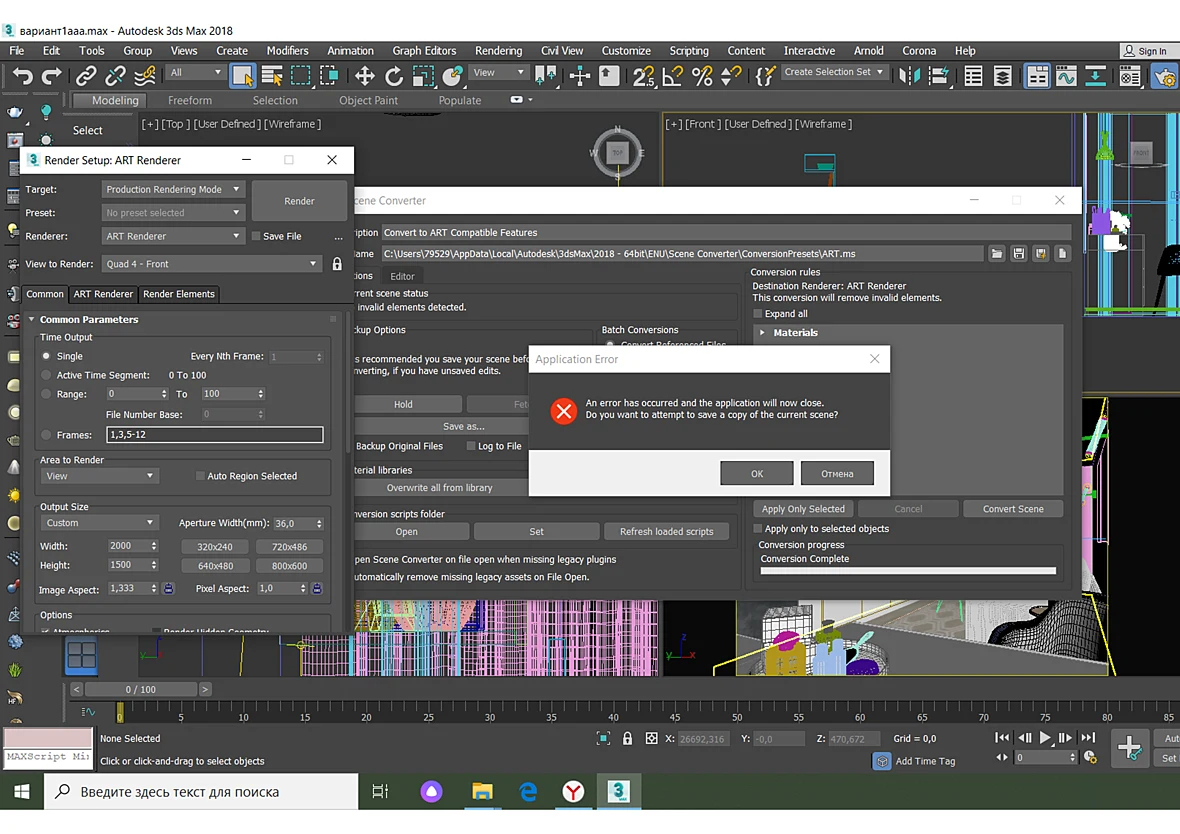Check the Expand all checkbox
The width and height of the screenshot is (1180, 834).
758,314
